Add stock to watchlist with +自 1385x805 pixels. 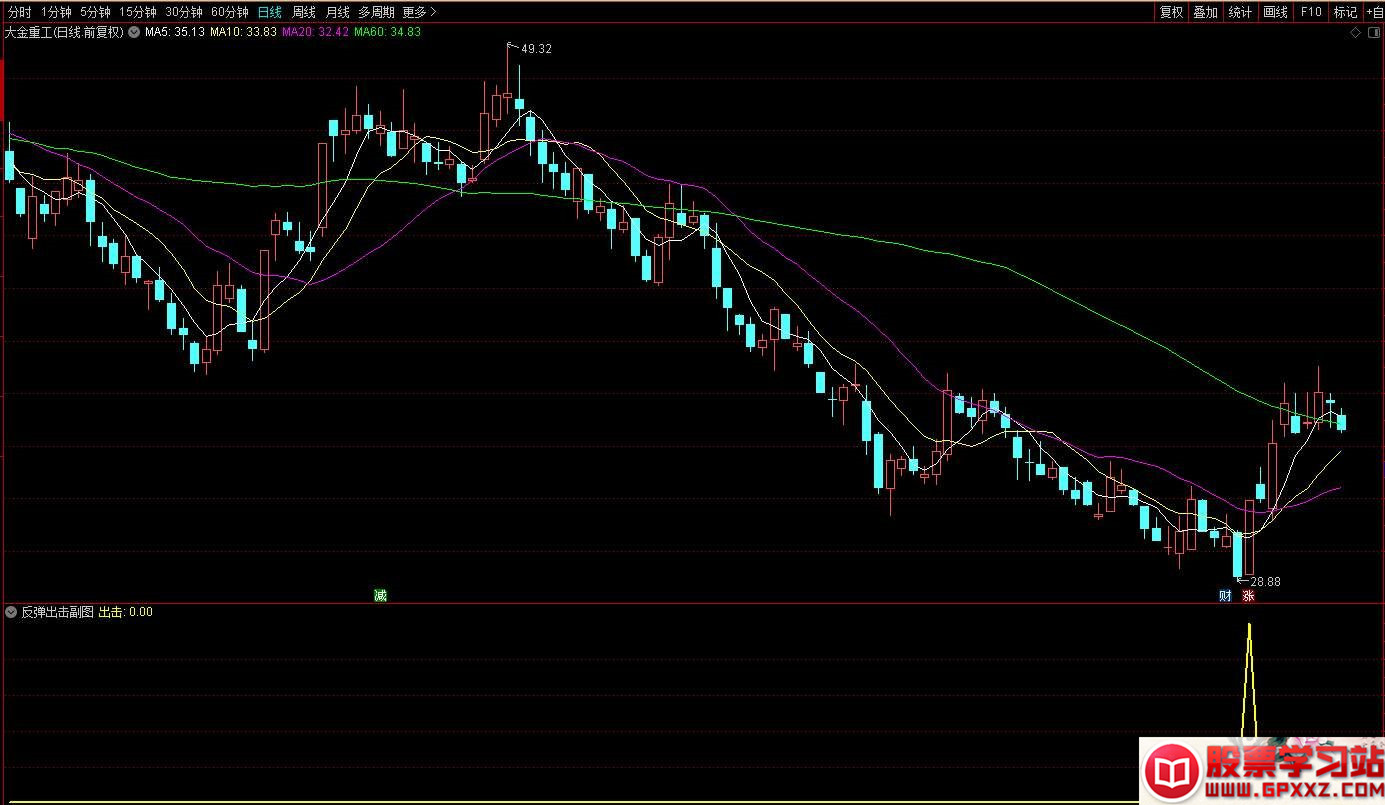point(1374,12)
